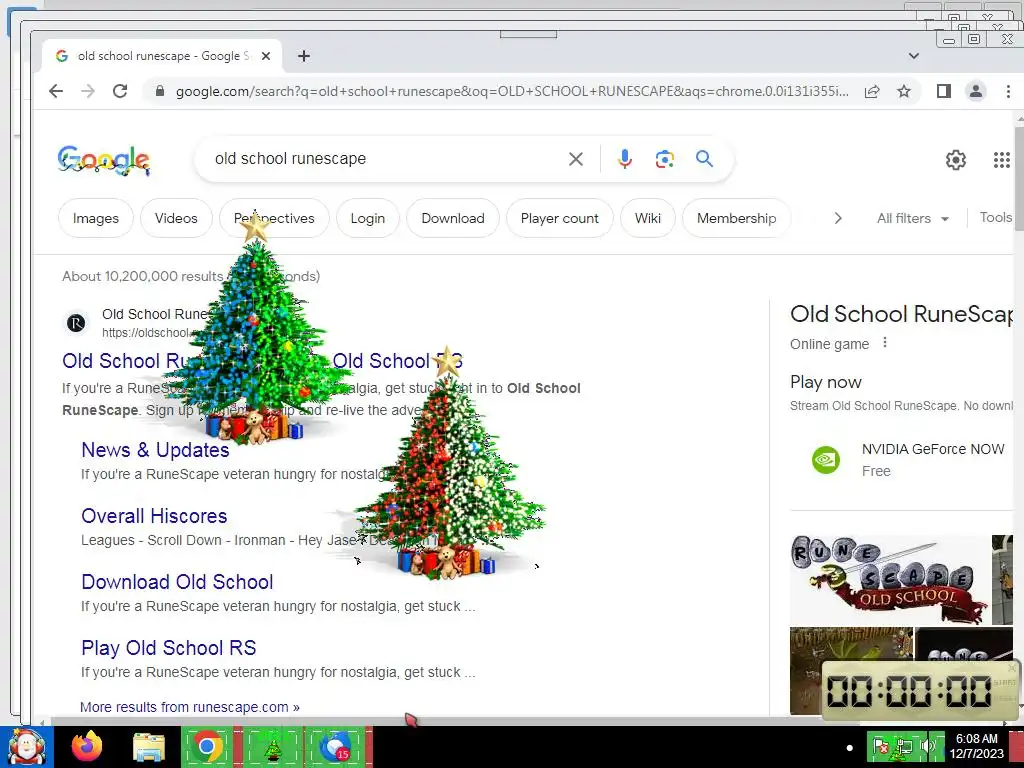Open the taskbar clock and date
Viewport: 1024px width, 768px height.
click(x=976, y=746)
